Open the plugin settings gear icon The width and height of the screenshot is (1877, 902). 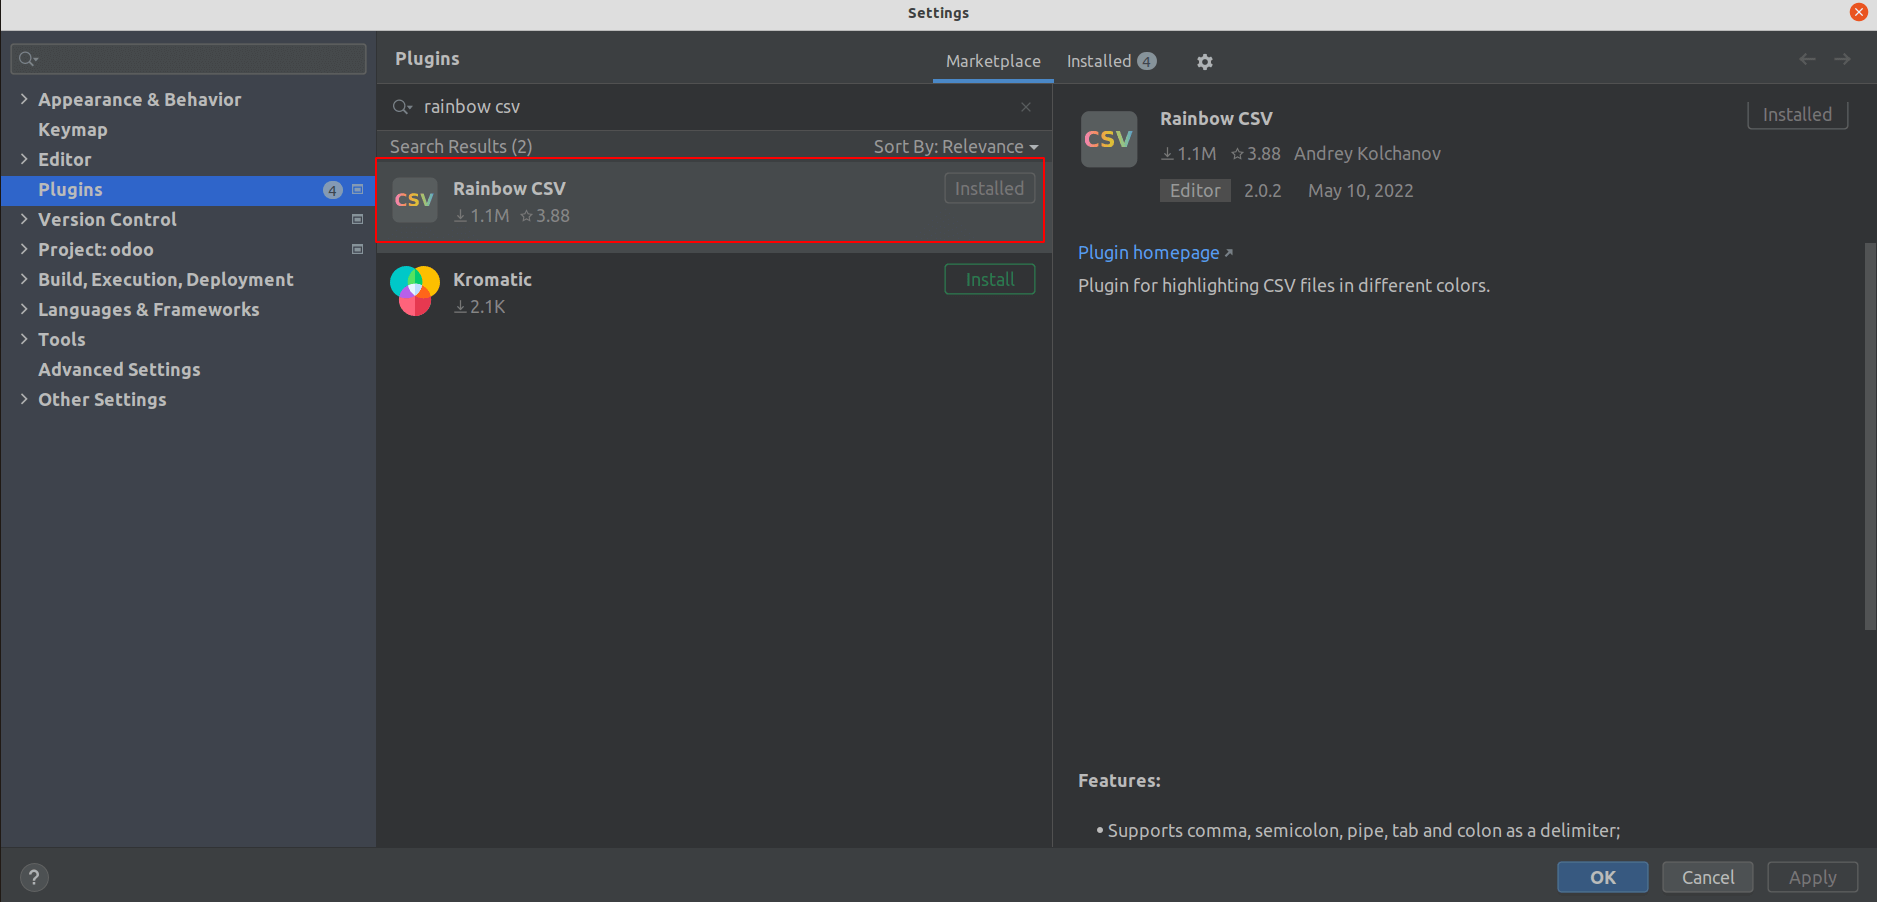click(1204, 62)
